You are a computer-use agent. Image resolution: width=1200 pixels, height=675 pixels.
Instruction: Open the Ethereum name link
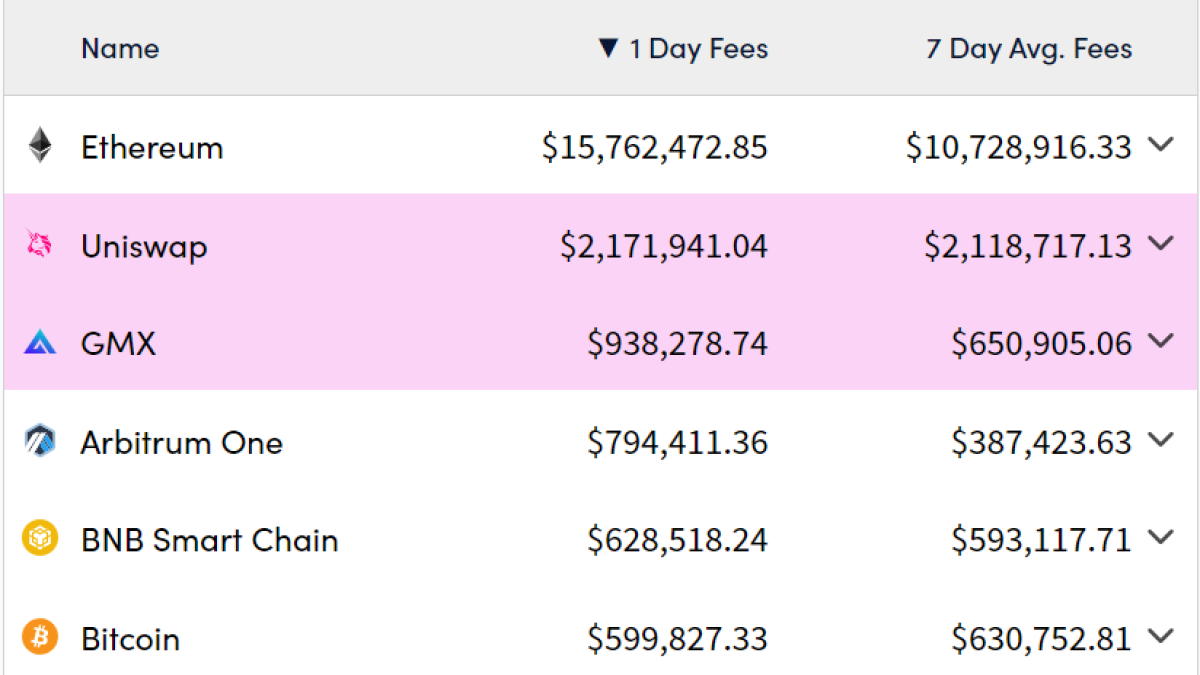click(x=152, y=147)
